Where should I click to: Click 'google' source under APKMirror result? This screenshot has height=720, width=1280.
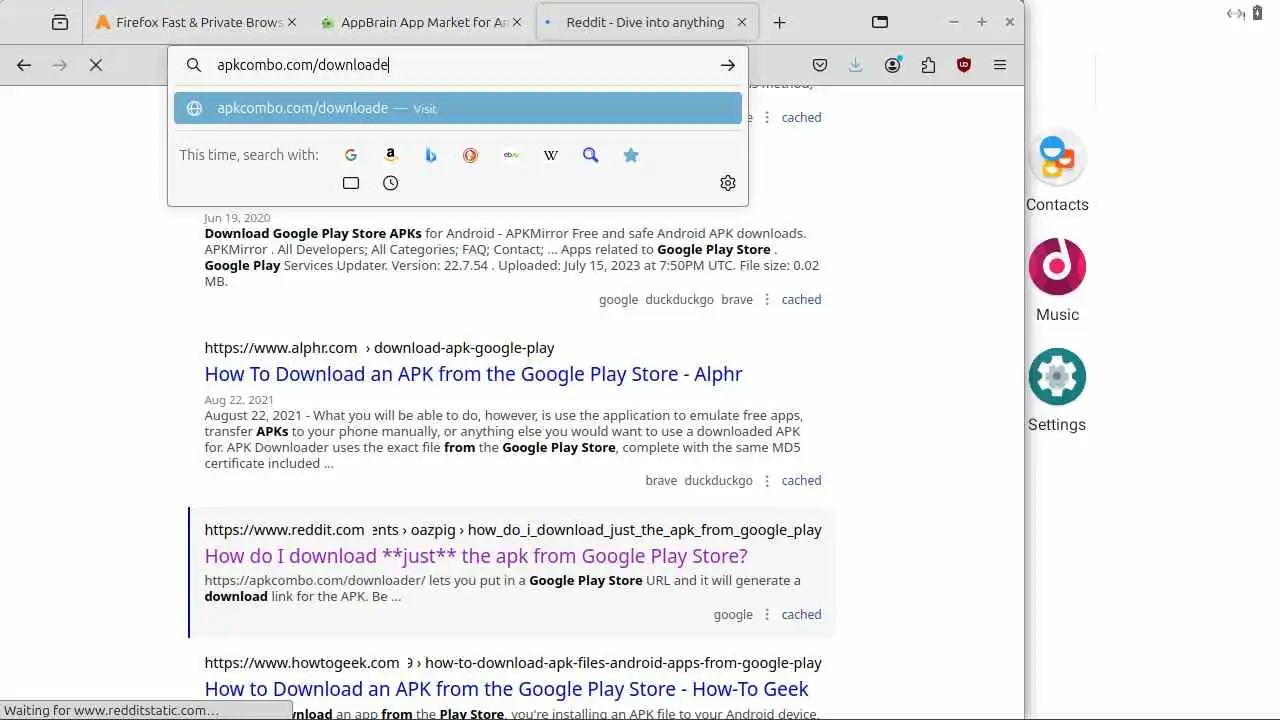618,299
